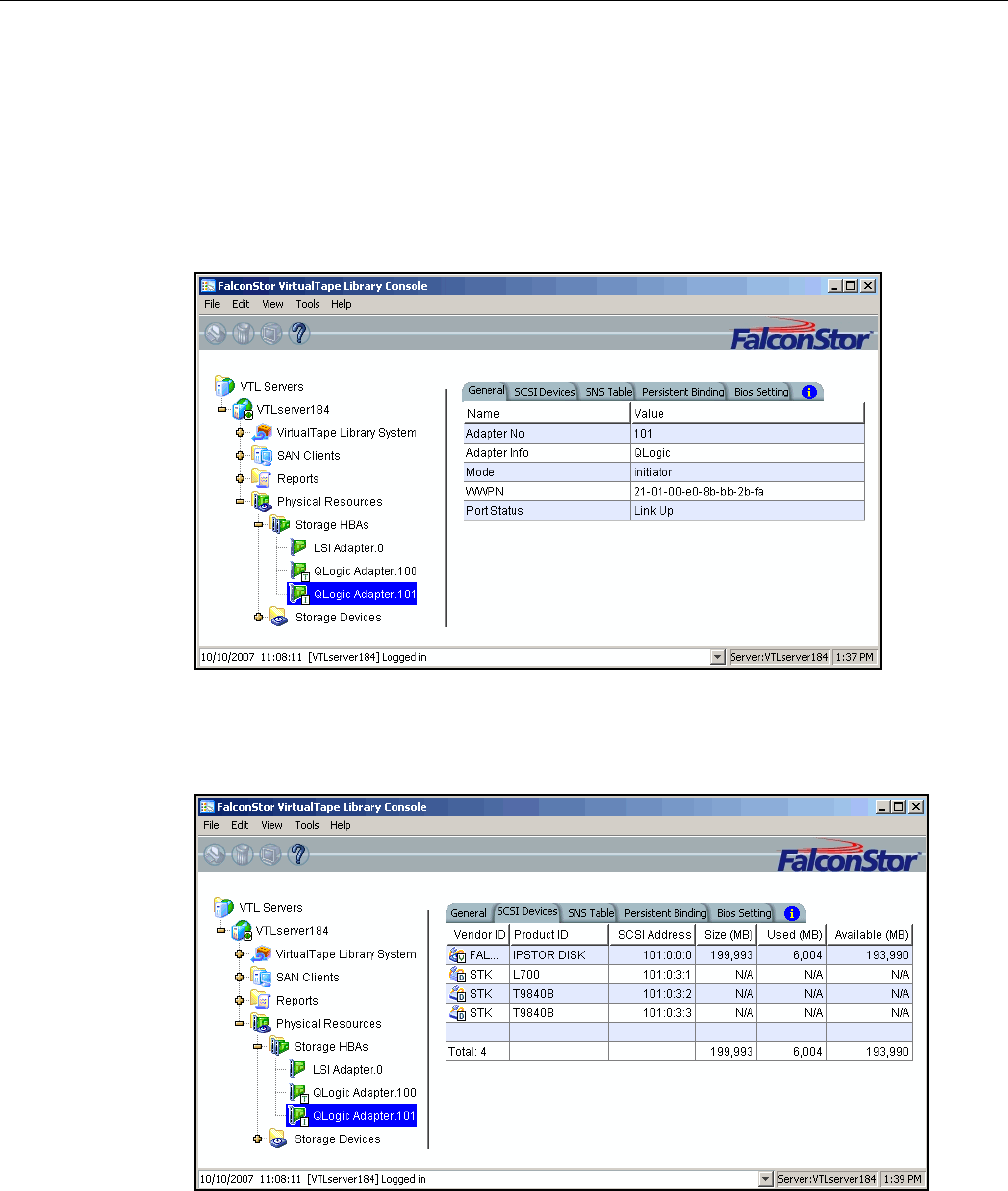Open the General tab in the lower console
This screenshot has height=1191, width=1008.
469,913
